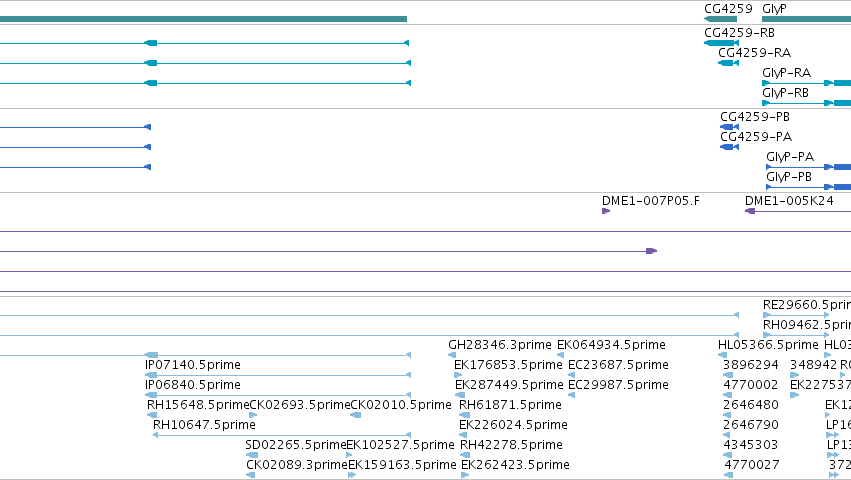Select the RE29660.5prime EST
This screenshot has height=480, width=851.
[796, 315]
